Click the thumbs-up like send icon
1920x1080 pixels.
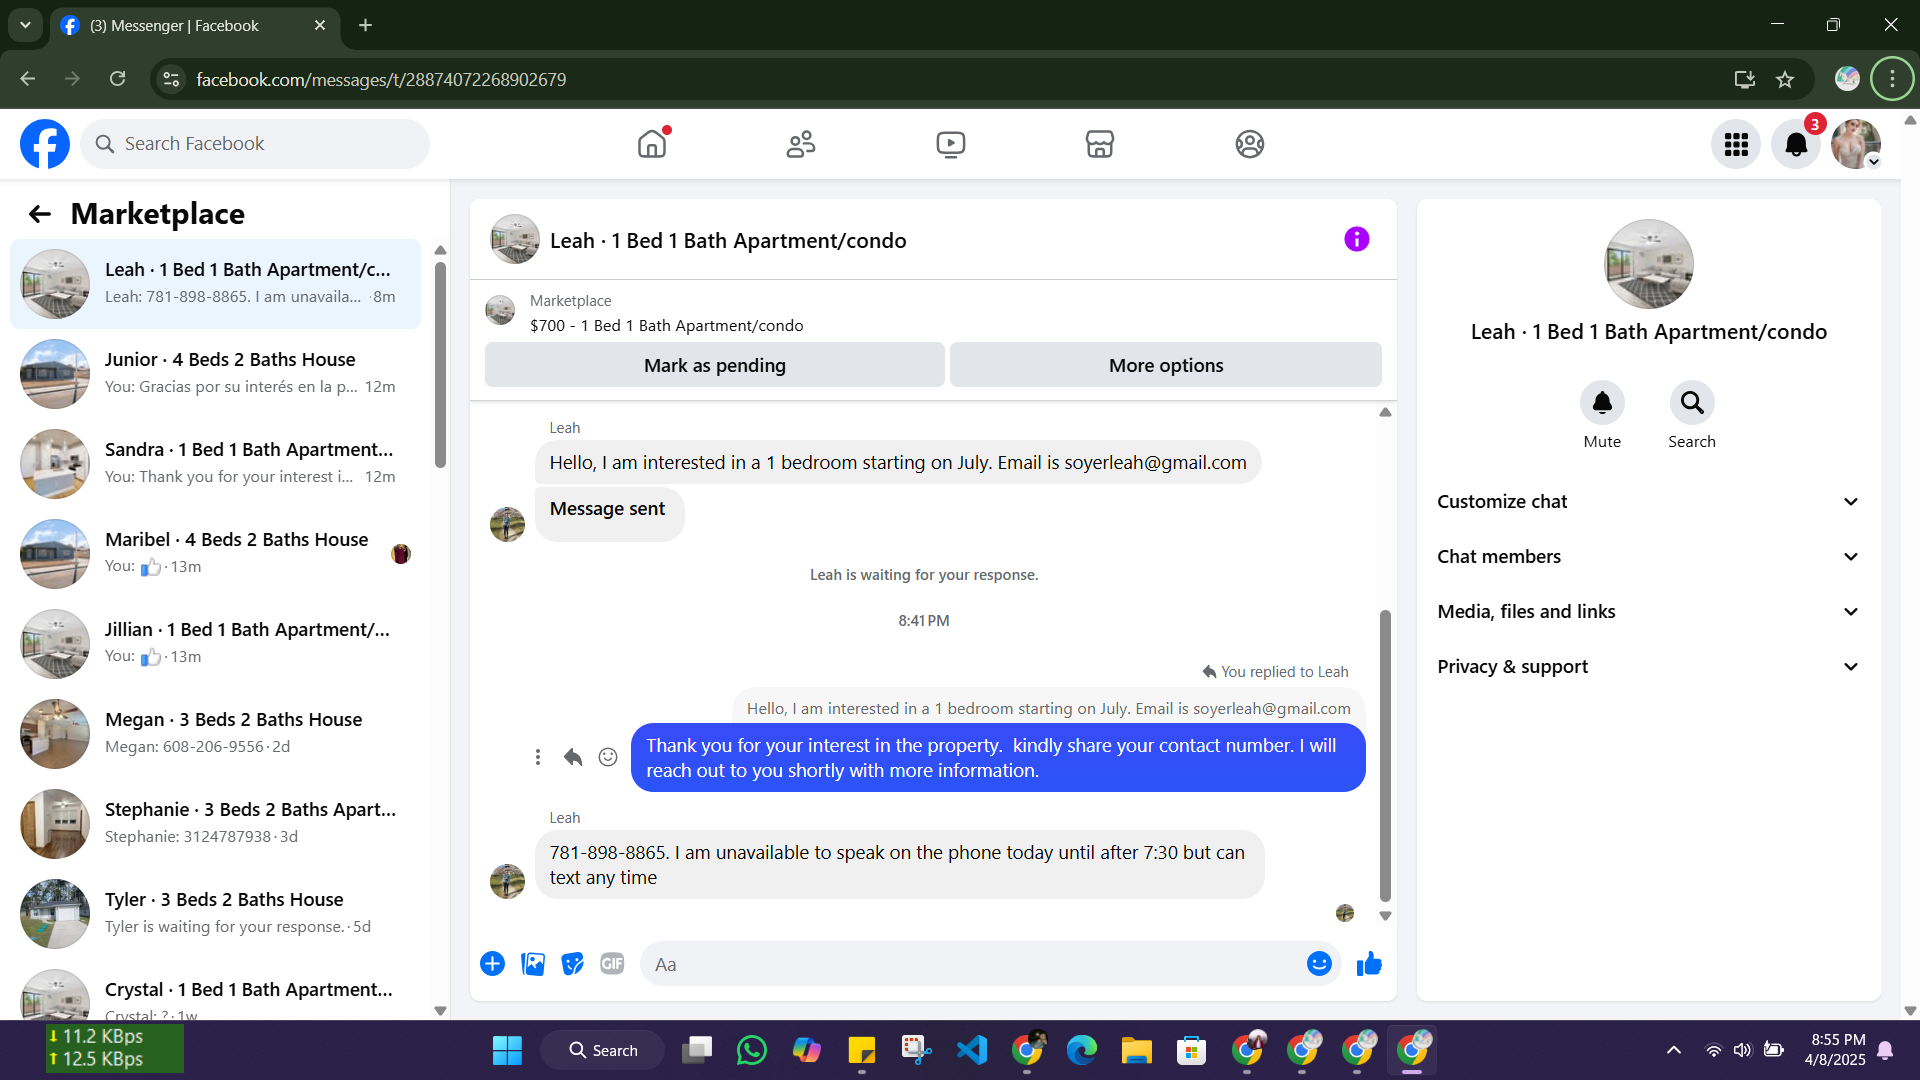pos(1369,964)
